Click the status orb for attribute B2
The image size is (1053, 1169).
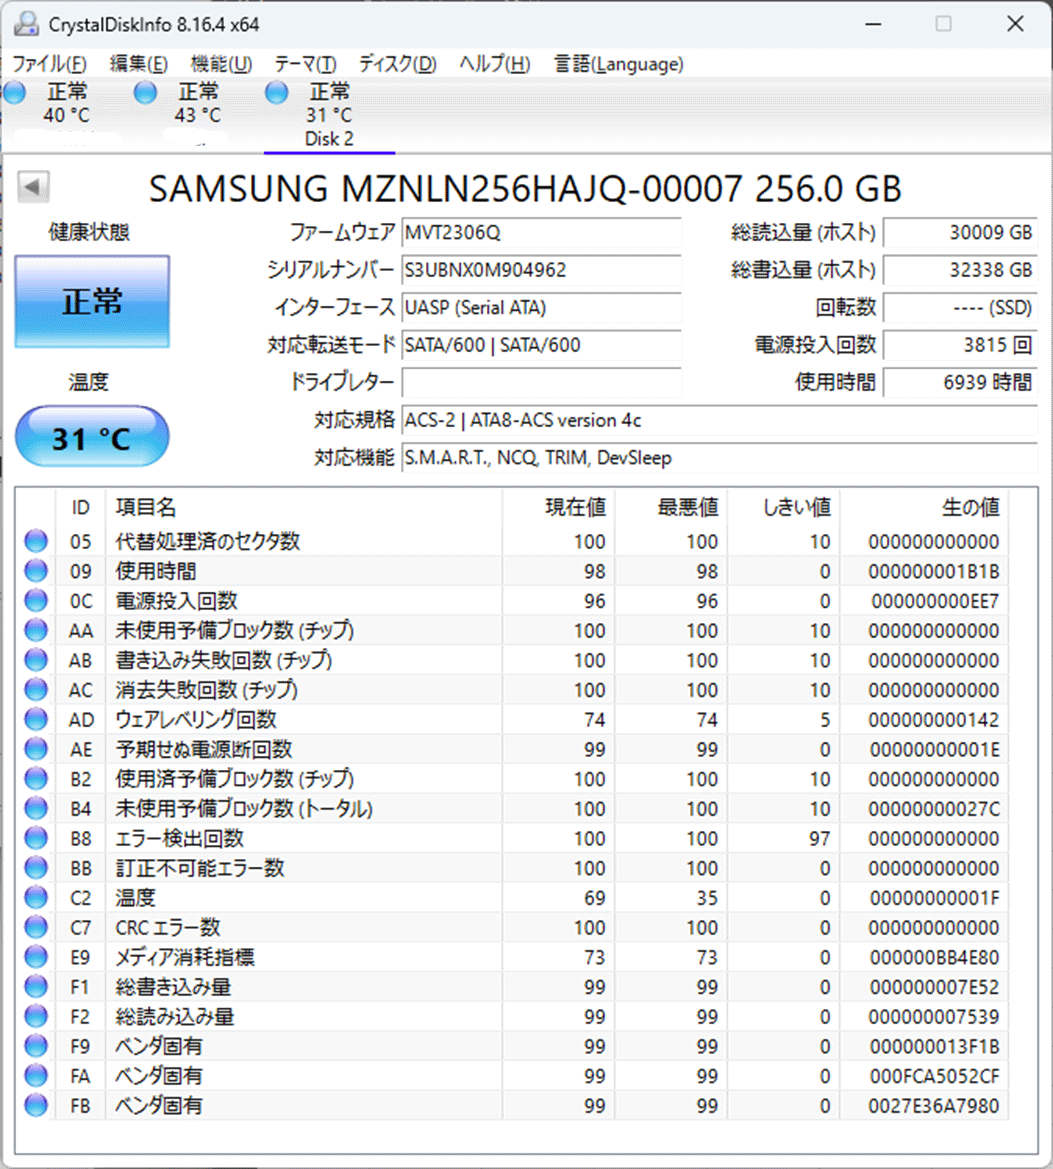36,778
